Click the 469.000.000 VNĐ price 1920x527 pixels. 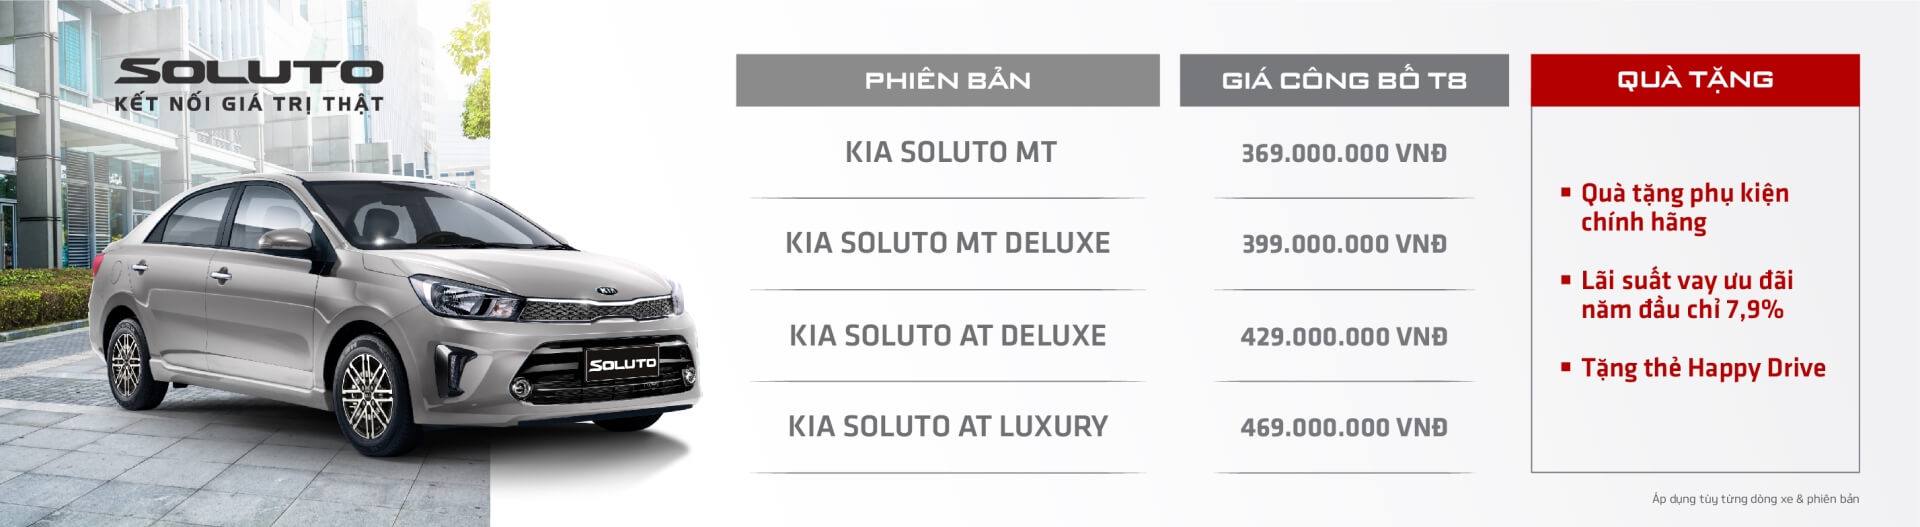coord(1343,427)
